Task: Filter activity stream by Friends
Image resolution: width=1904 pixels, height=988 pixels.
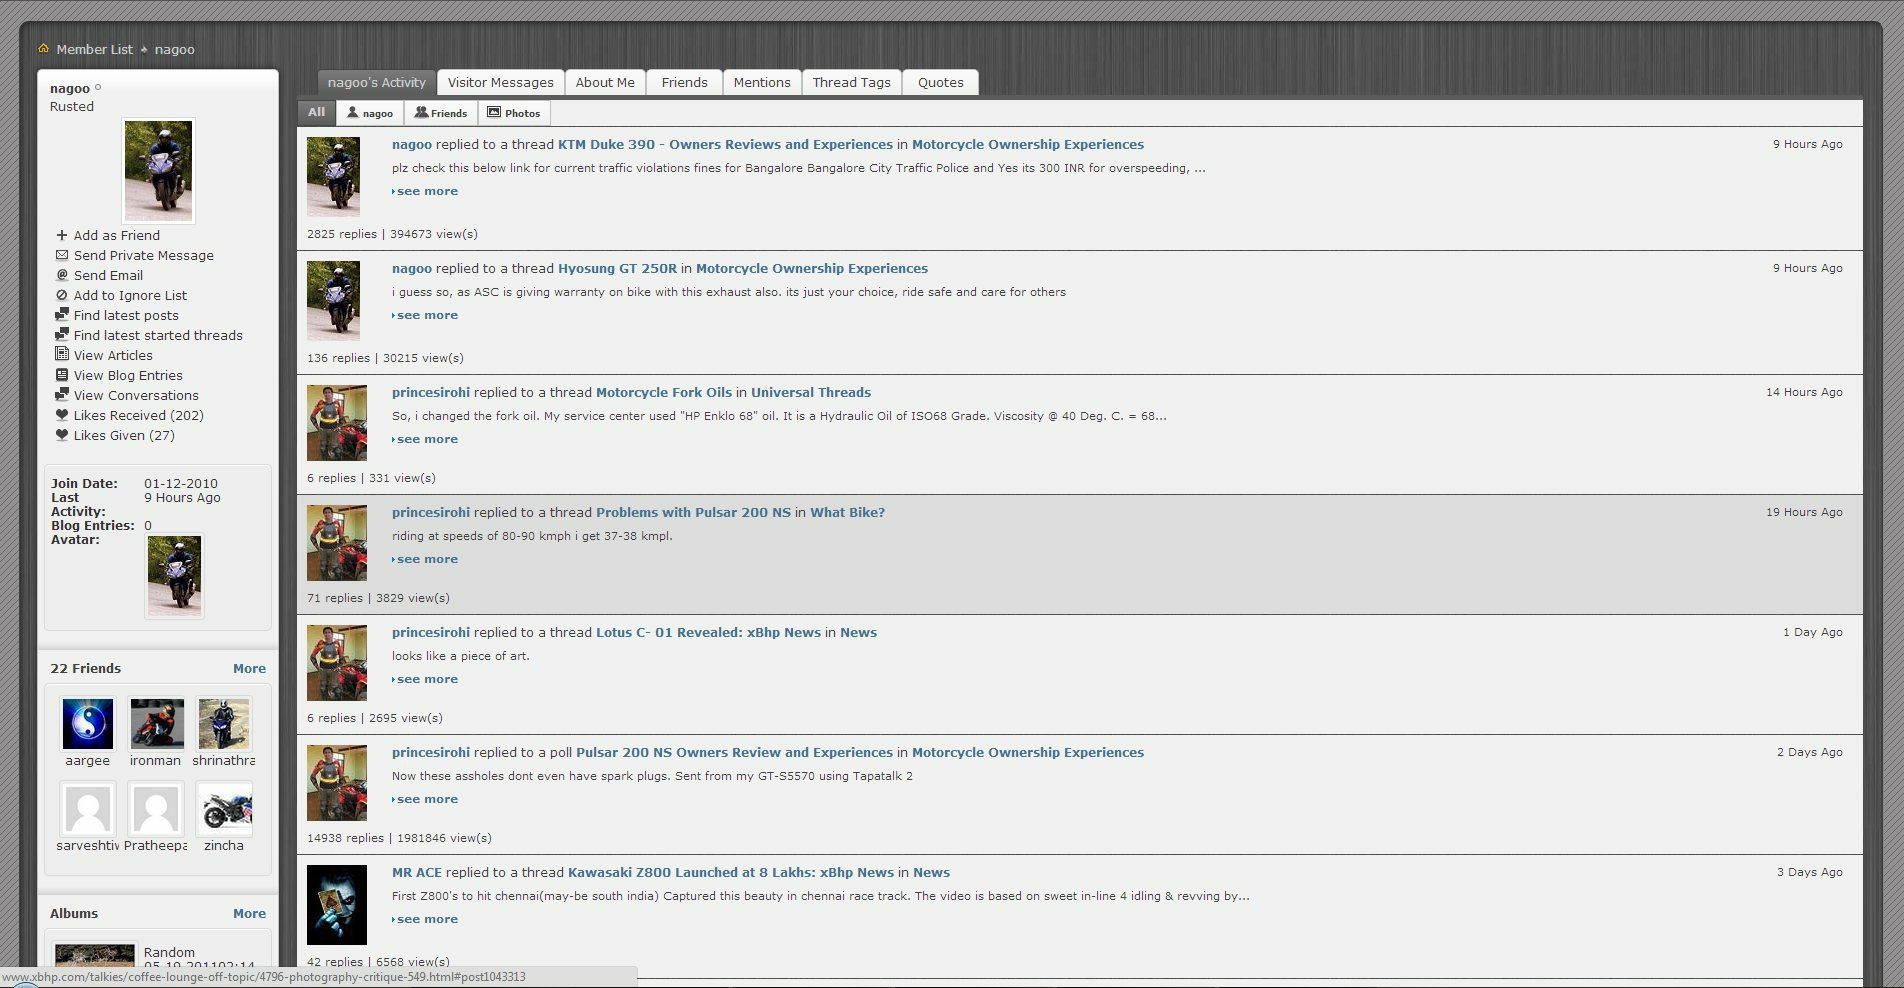Action: (441, 113)
